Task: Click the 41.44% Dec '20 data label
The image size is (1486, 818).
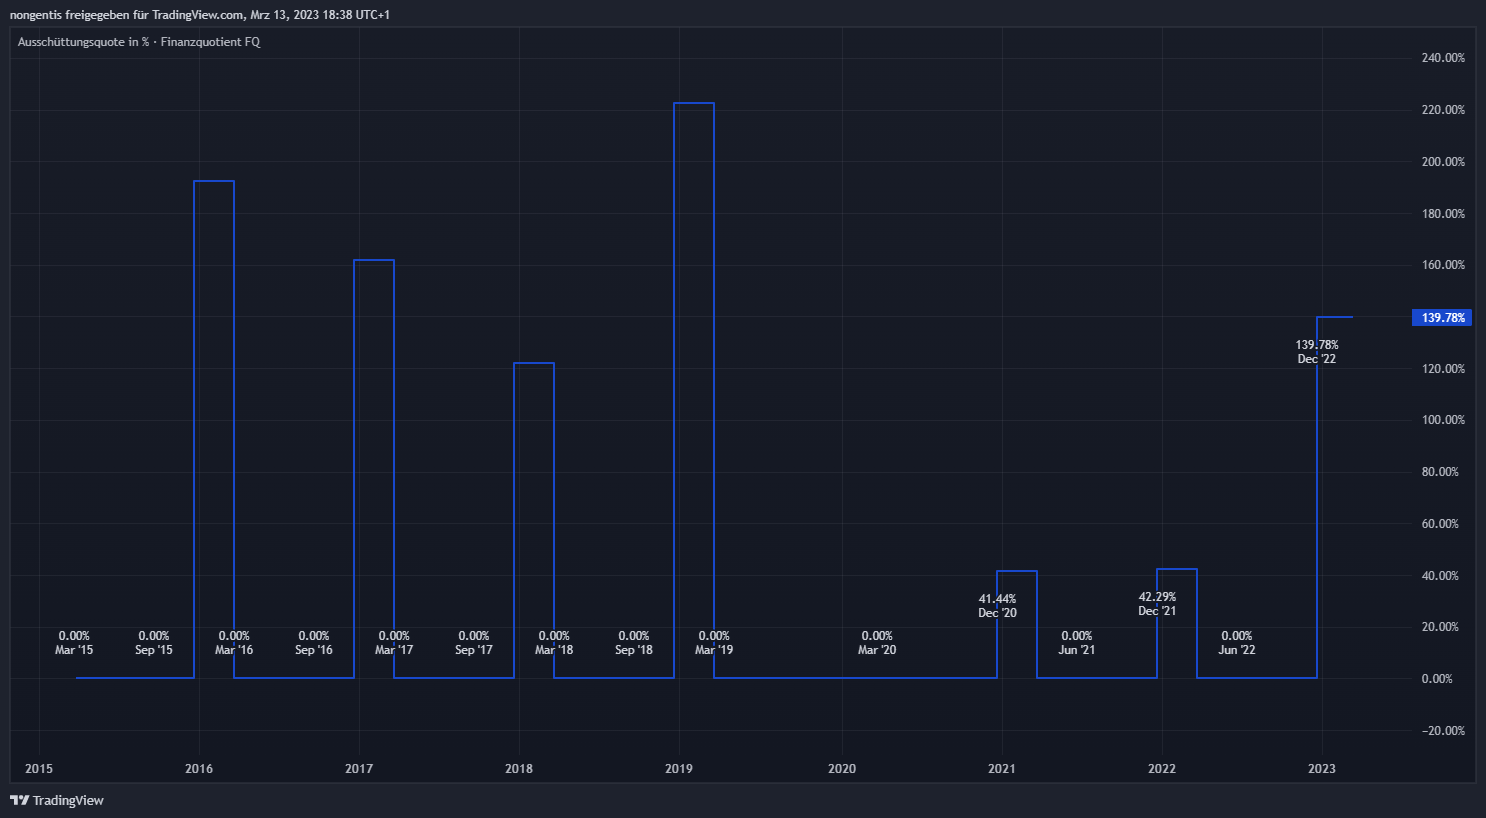Action: [x=997, y=606]
